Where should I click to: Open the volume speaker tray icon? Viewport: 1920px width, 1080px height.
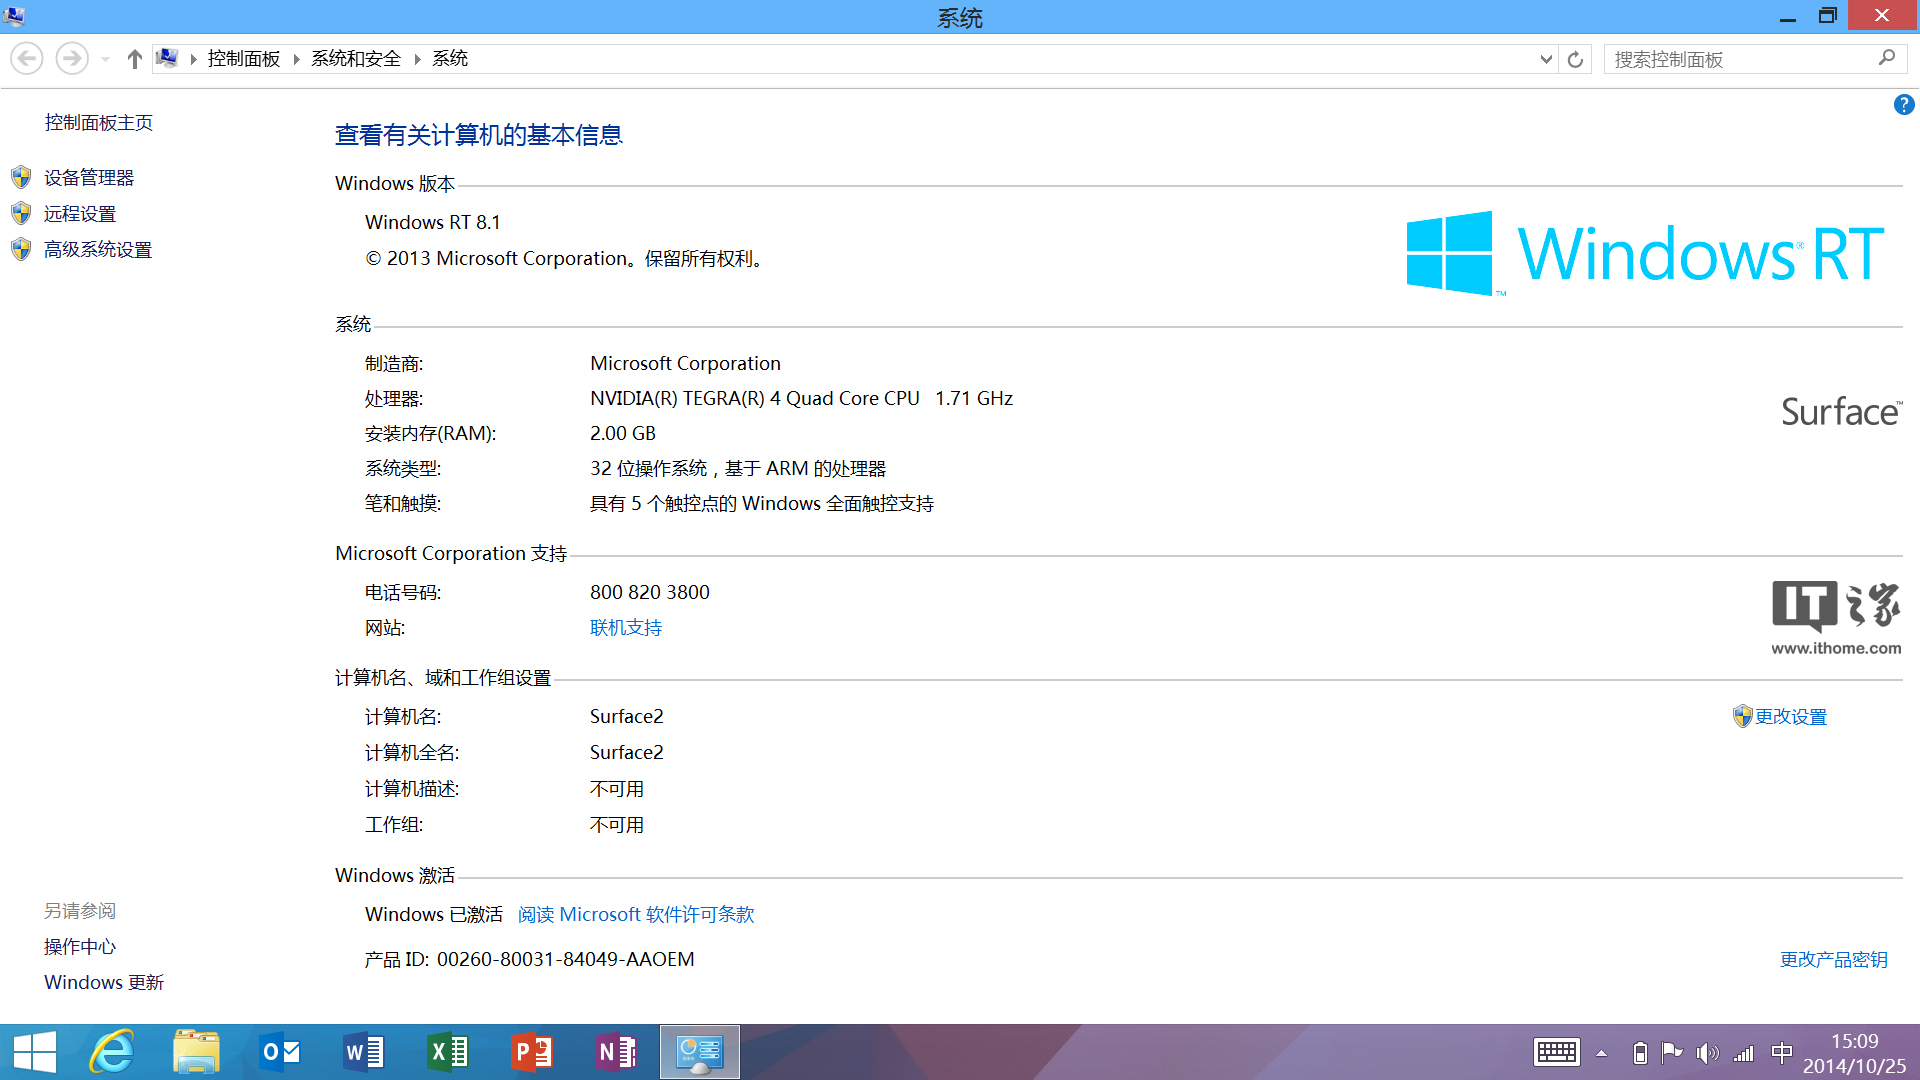point(1707,1053)
